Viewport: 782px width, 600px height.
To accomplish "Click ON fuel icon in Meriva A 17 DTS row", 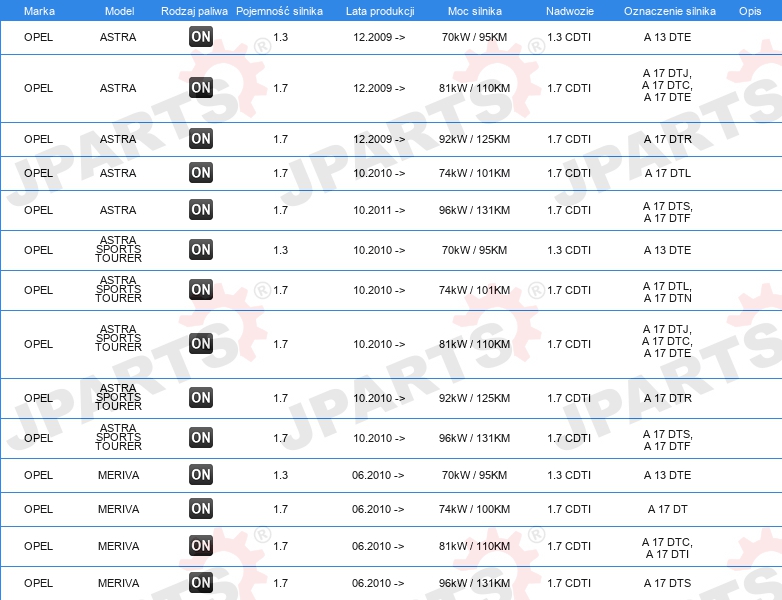I will pyautogui.click(x=201, y=583).
